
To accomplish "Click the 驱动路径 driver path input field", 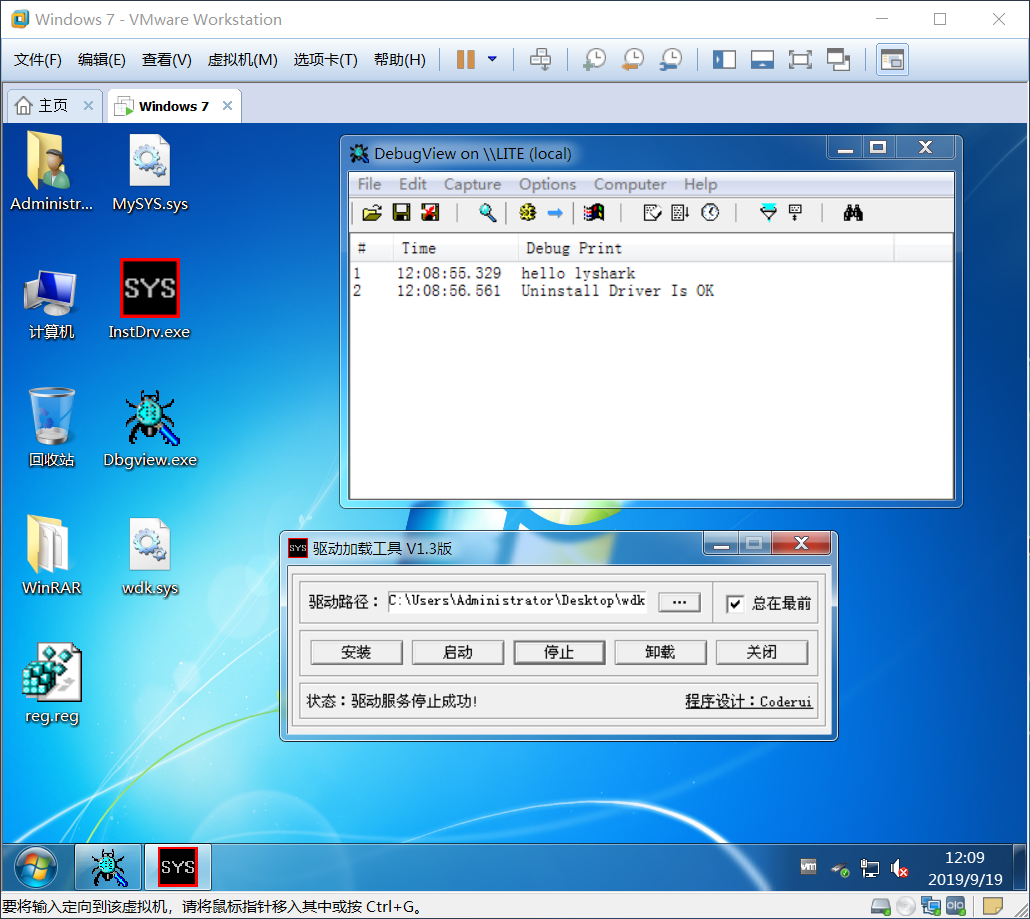I will click(x=517, y=601).
